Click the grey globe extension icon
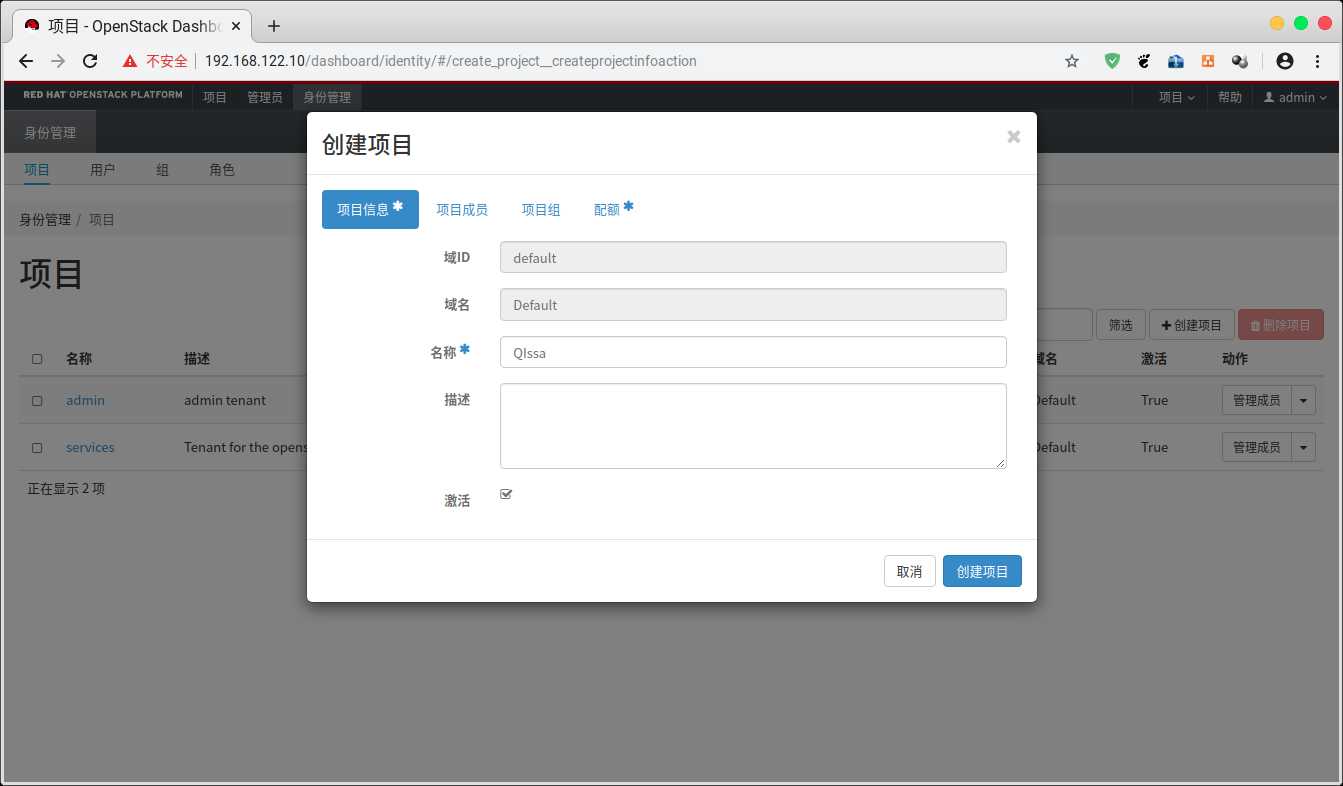Viewport: 1343px width, 786px height. pos(1240,61)
